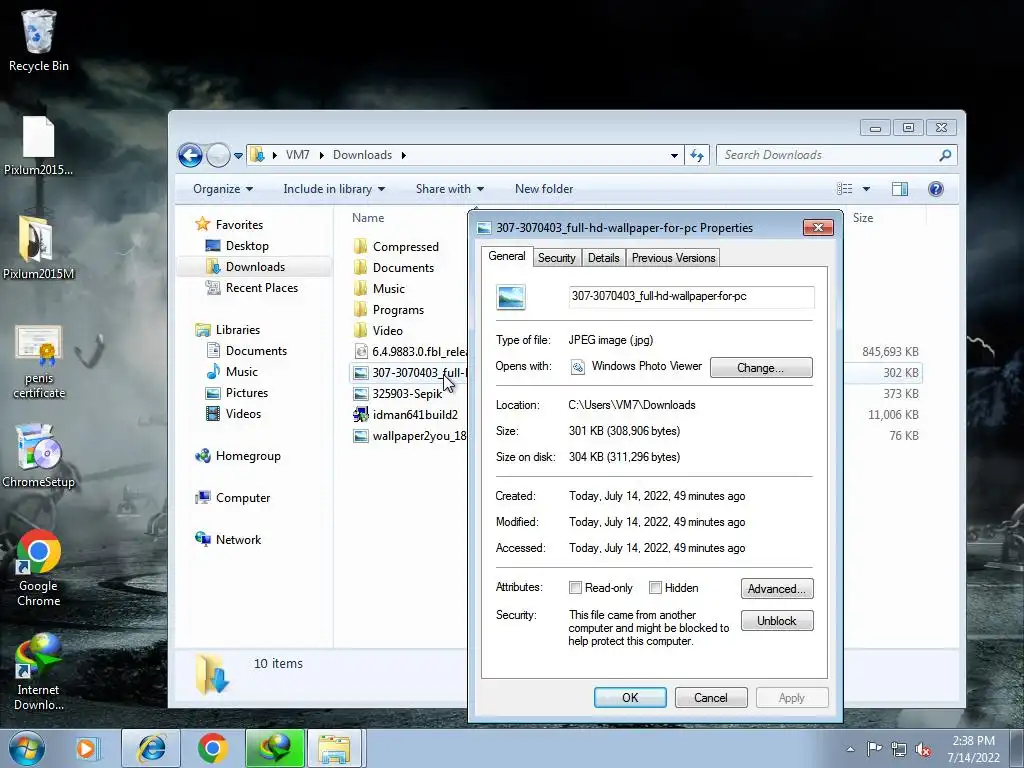Image resolution: width=1024 pixels, height=768 pixels.
Task: Click the change view icon
Action: tap(844, 189)
